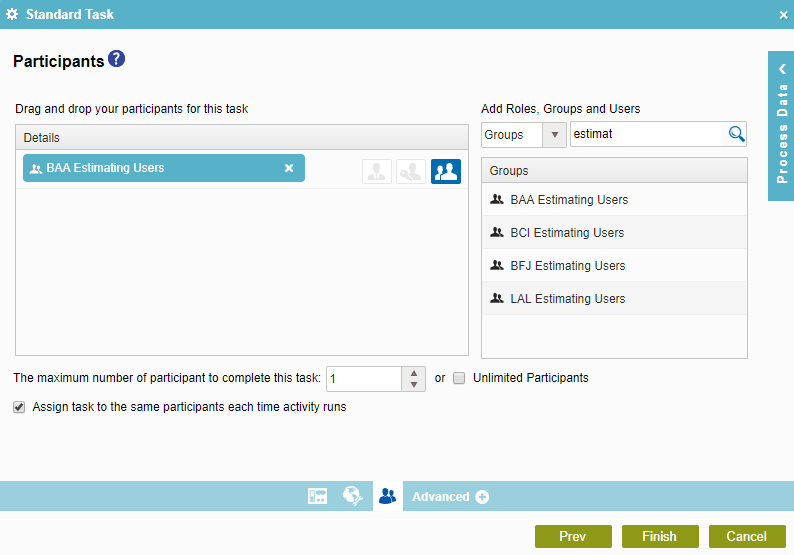
Task: Click the search magnifier icon
Action: [x=736, y=134]
